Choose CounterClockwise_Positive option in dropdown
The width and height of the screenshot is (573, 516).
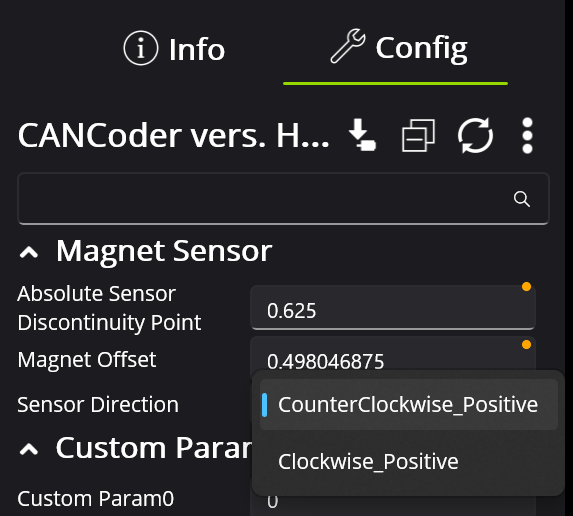(408, 405)
